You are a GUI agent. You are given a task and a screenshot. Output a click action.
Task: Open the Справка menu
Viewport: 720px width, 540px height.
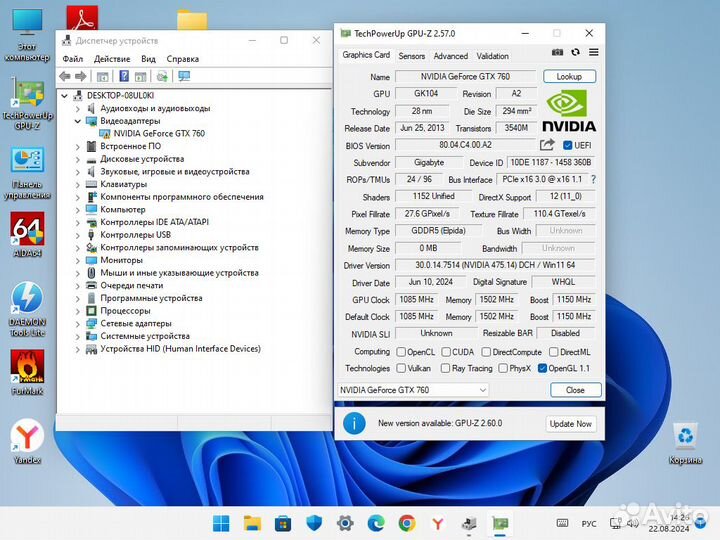pyautogui.click(x=183, y=59)
